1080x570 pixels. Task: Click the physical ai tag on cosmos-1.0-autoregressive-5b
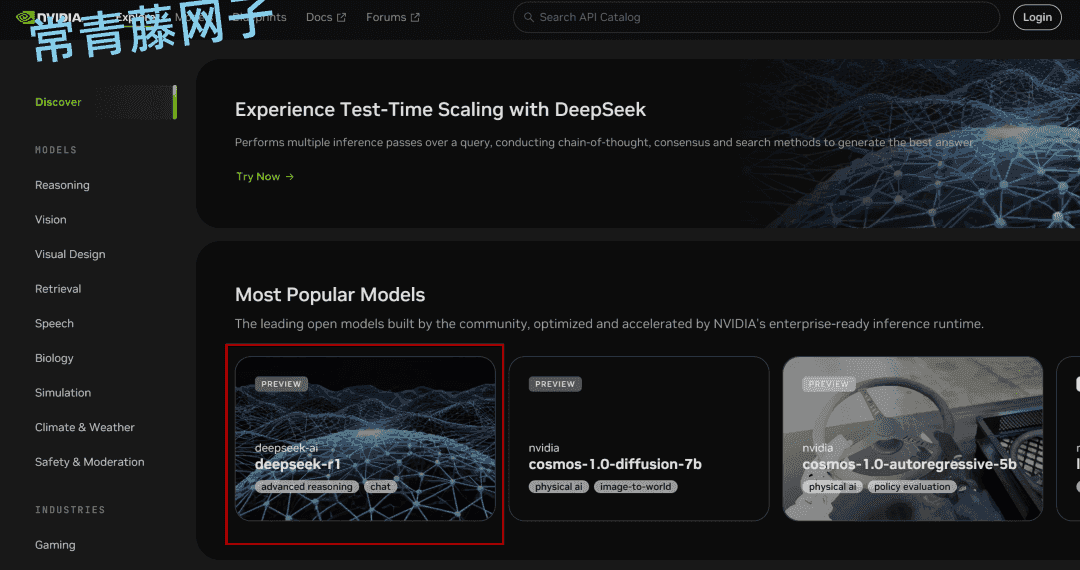833,487
